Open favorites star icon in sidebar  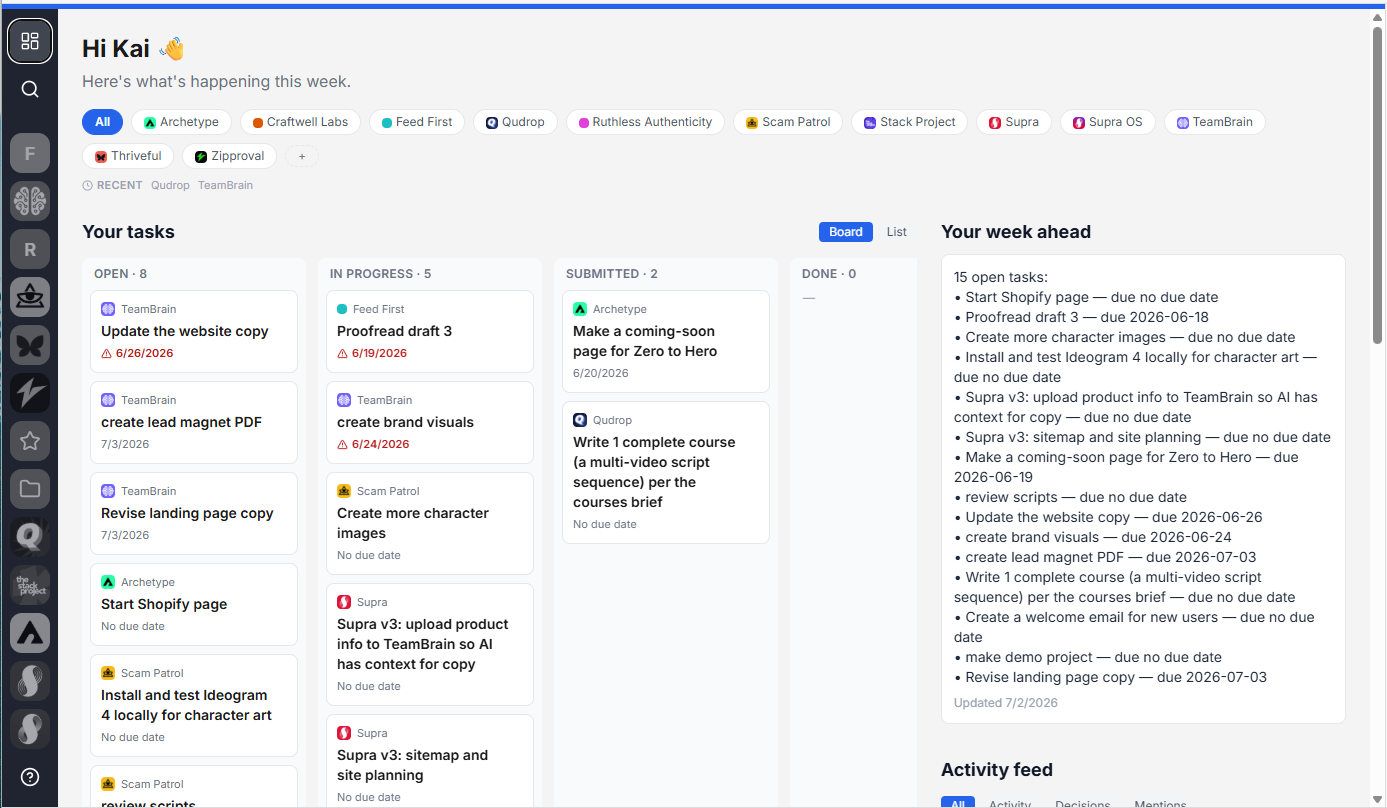(x=30, y=441)
